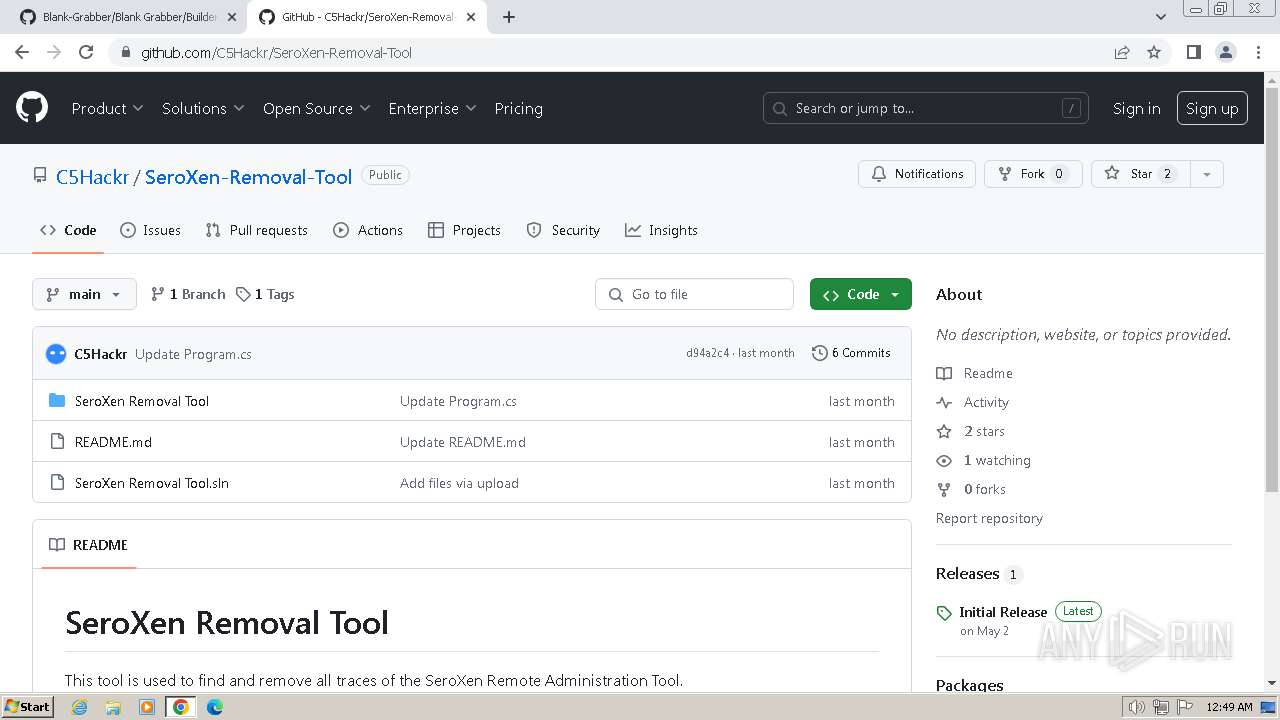Click the GitHub Octocat logo
Viewport: 1280px width, 720px height.
coord(32,108)
